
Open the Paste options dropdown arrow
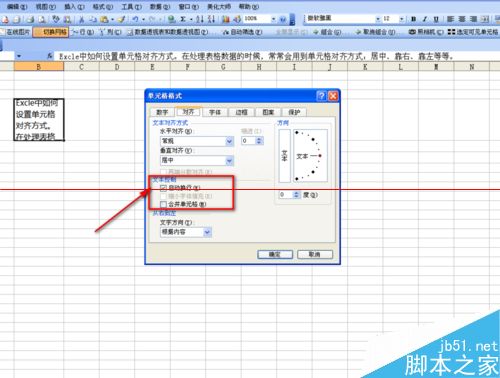point(112,20)
